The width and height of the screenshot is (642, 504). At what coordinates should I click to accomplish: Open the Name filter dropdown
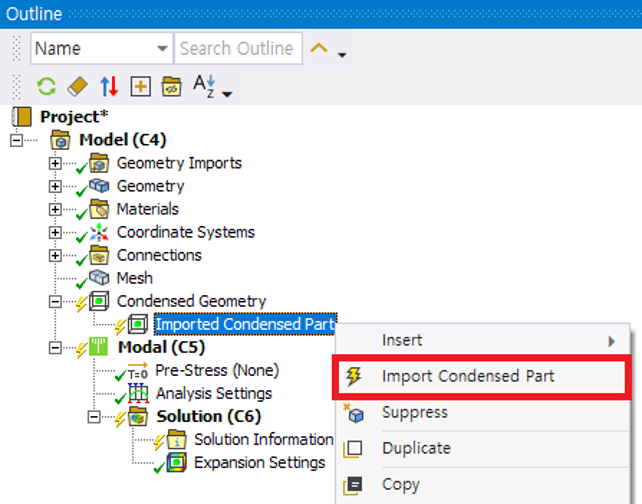click(163, 49)
